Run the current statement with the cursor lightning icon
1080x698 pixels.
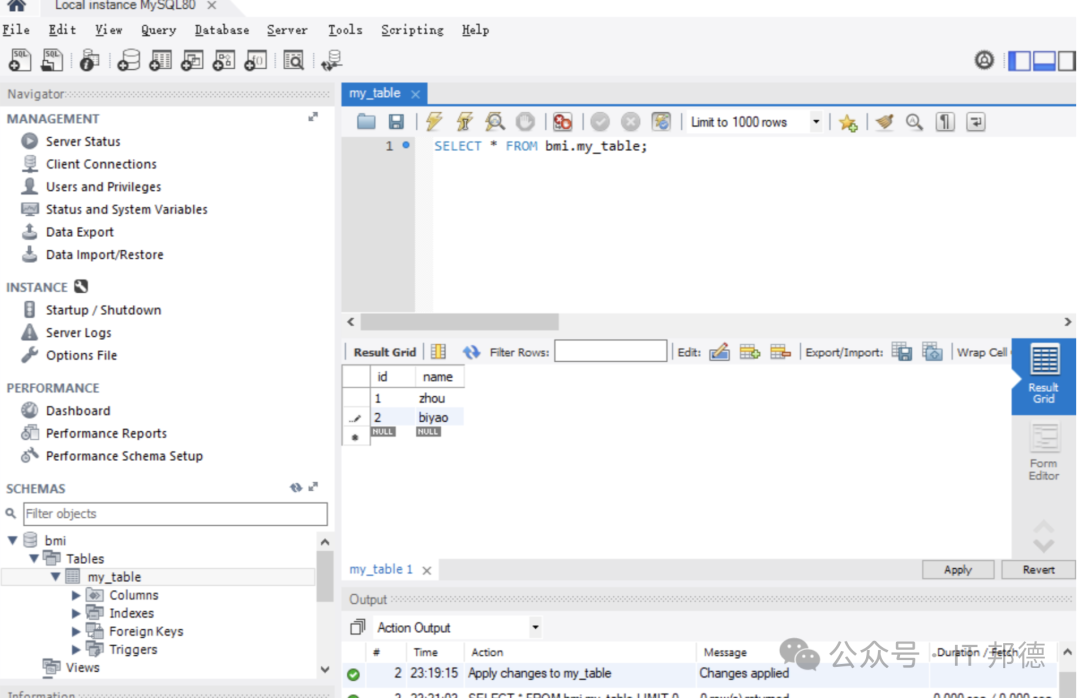465,122
